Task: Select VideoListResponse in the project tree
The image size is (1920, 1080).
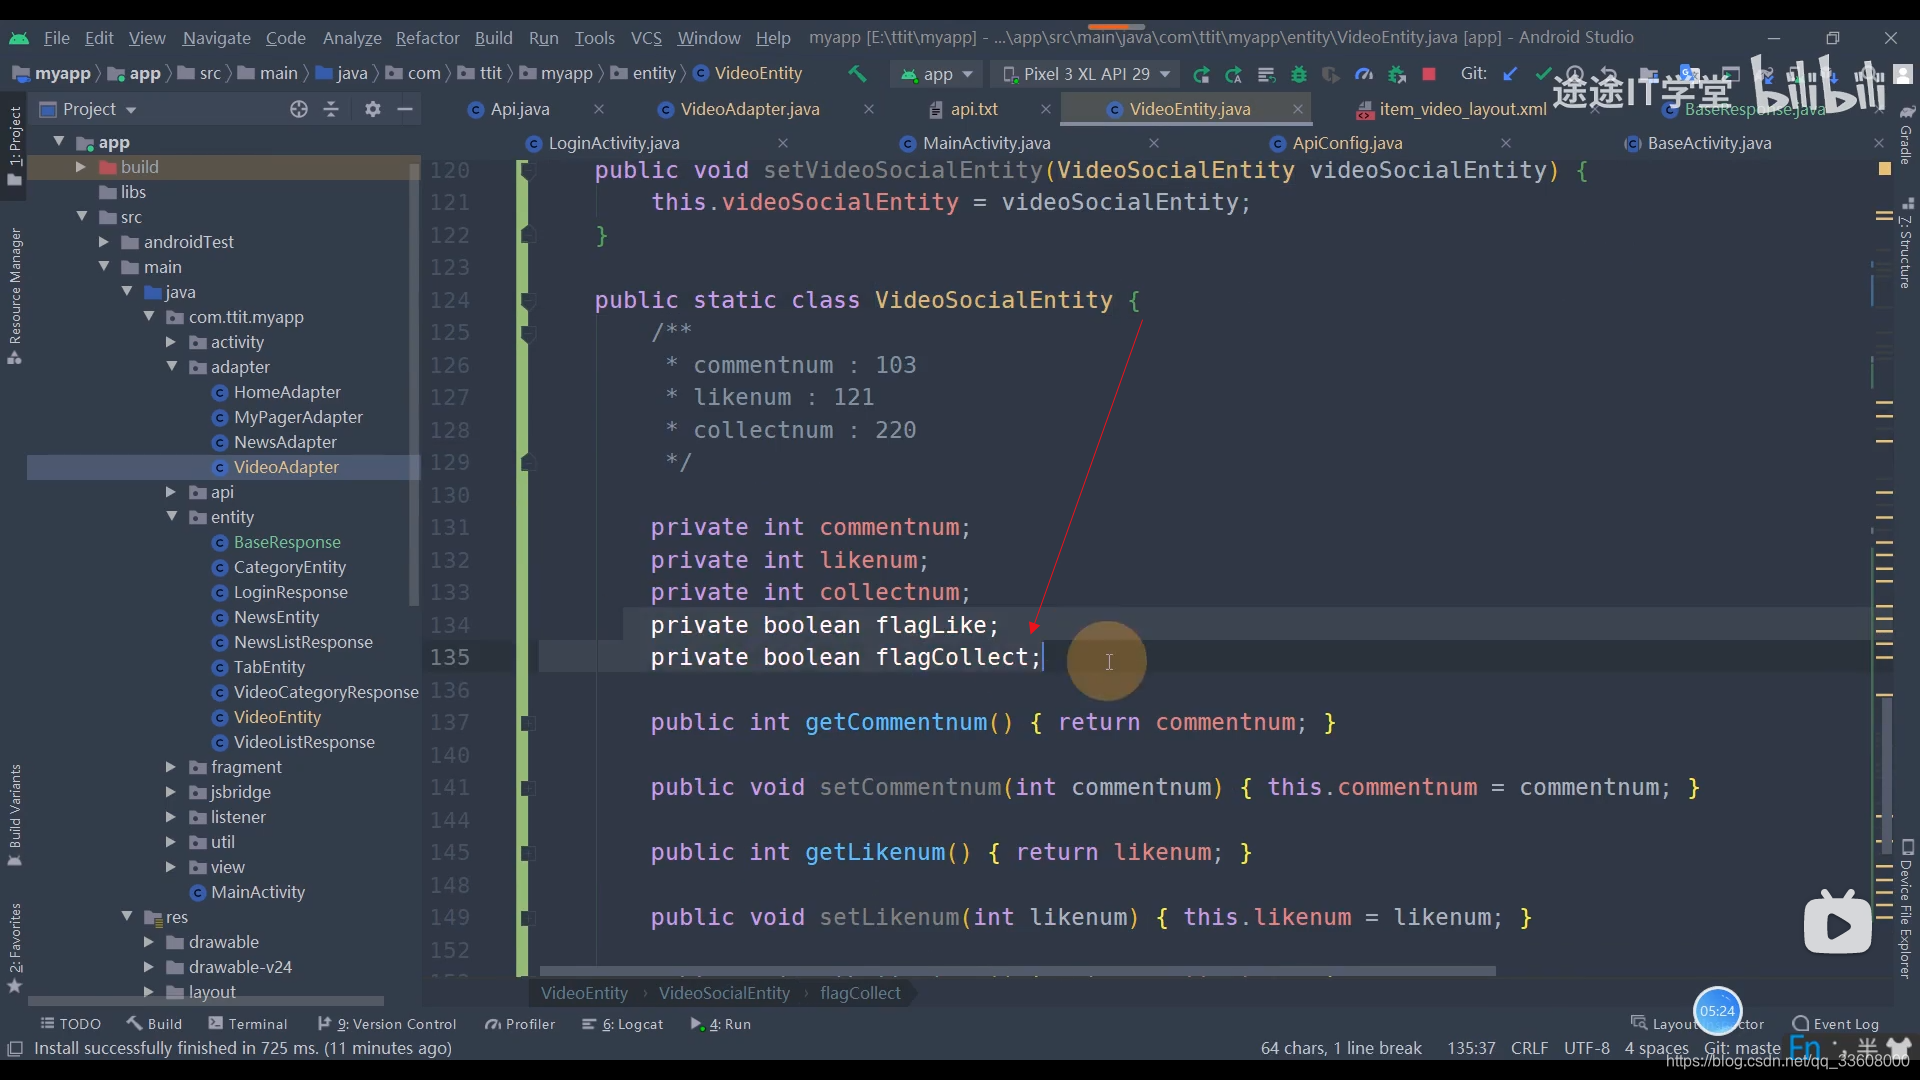Action: (x=304, y=742)
